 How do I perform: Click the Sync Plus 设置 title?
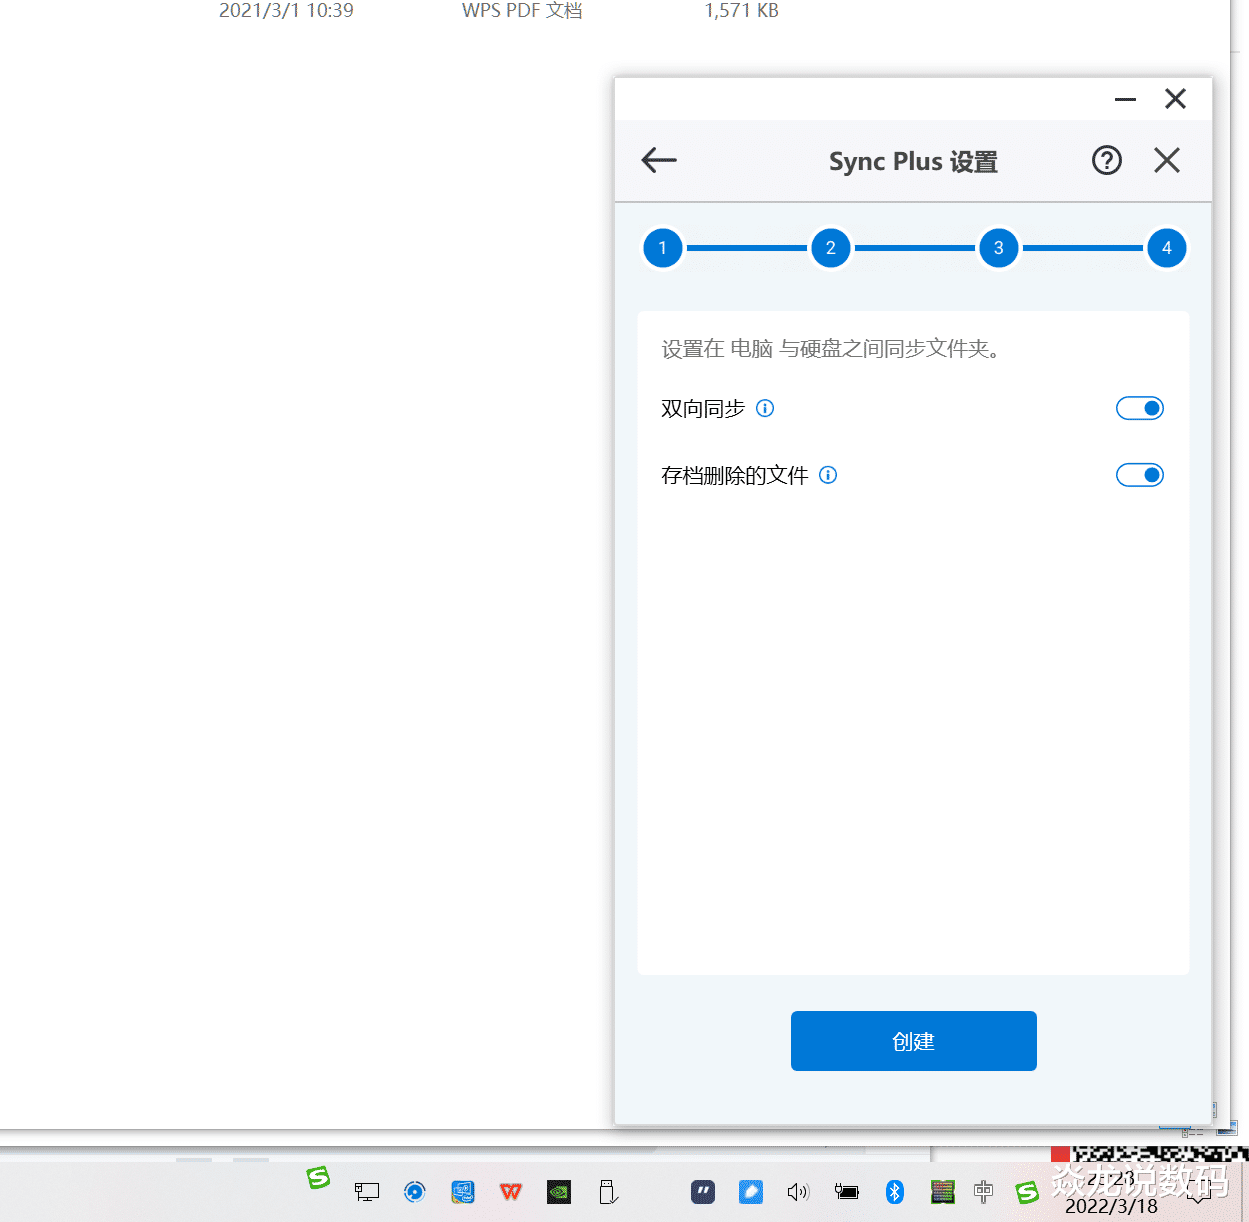click(x=913, y=161)
